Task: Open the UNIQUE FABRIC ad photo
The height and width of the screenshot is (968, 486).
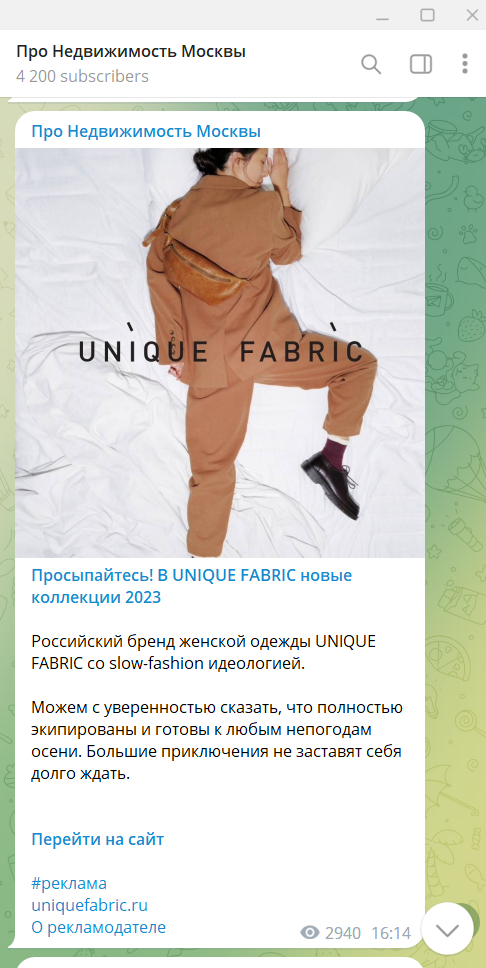Action: (220, 353)
